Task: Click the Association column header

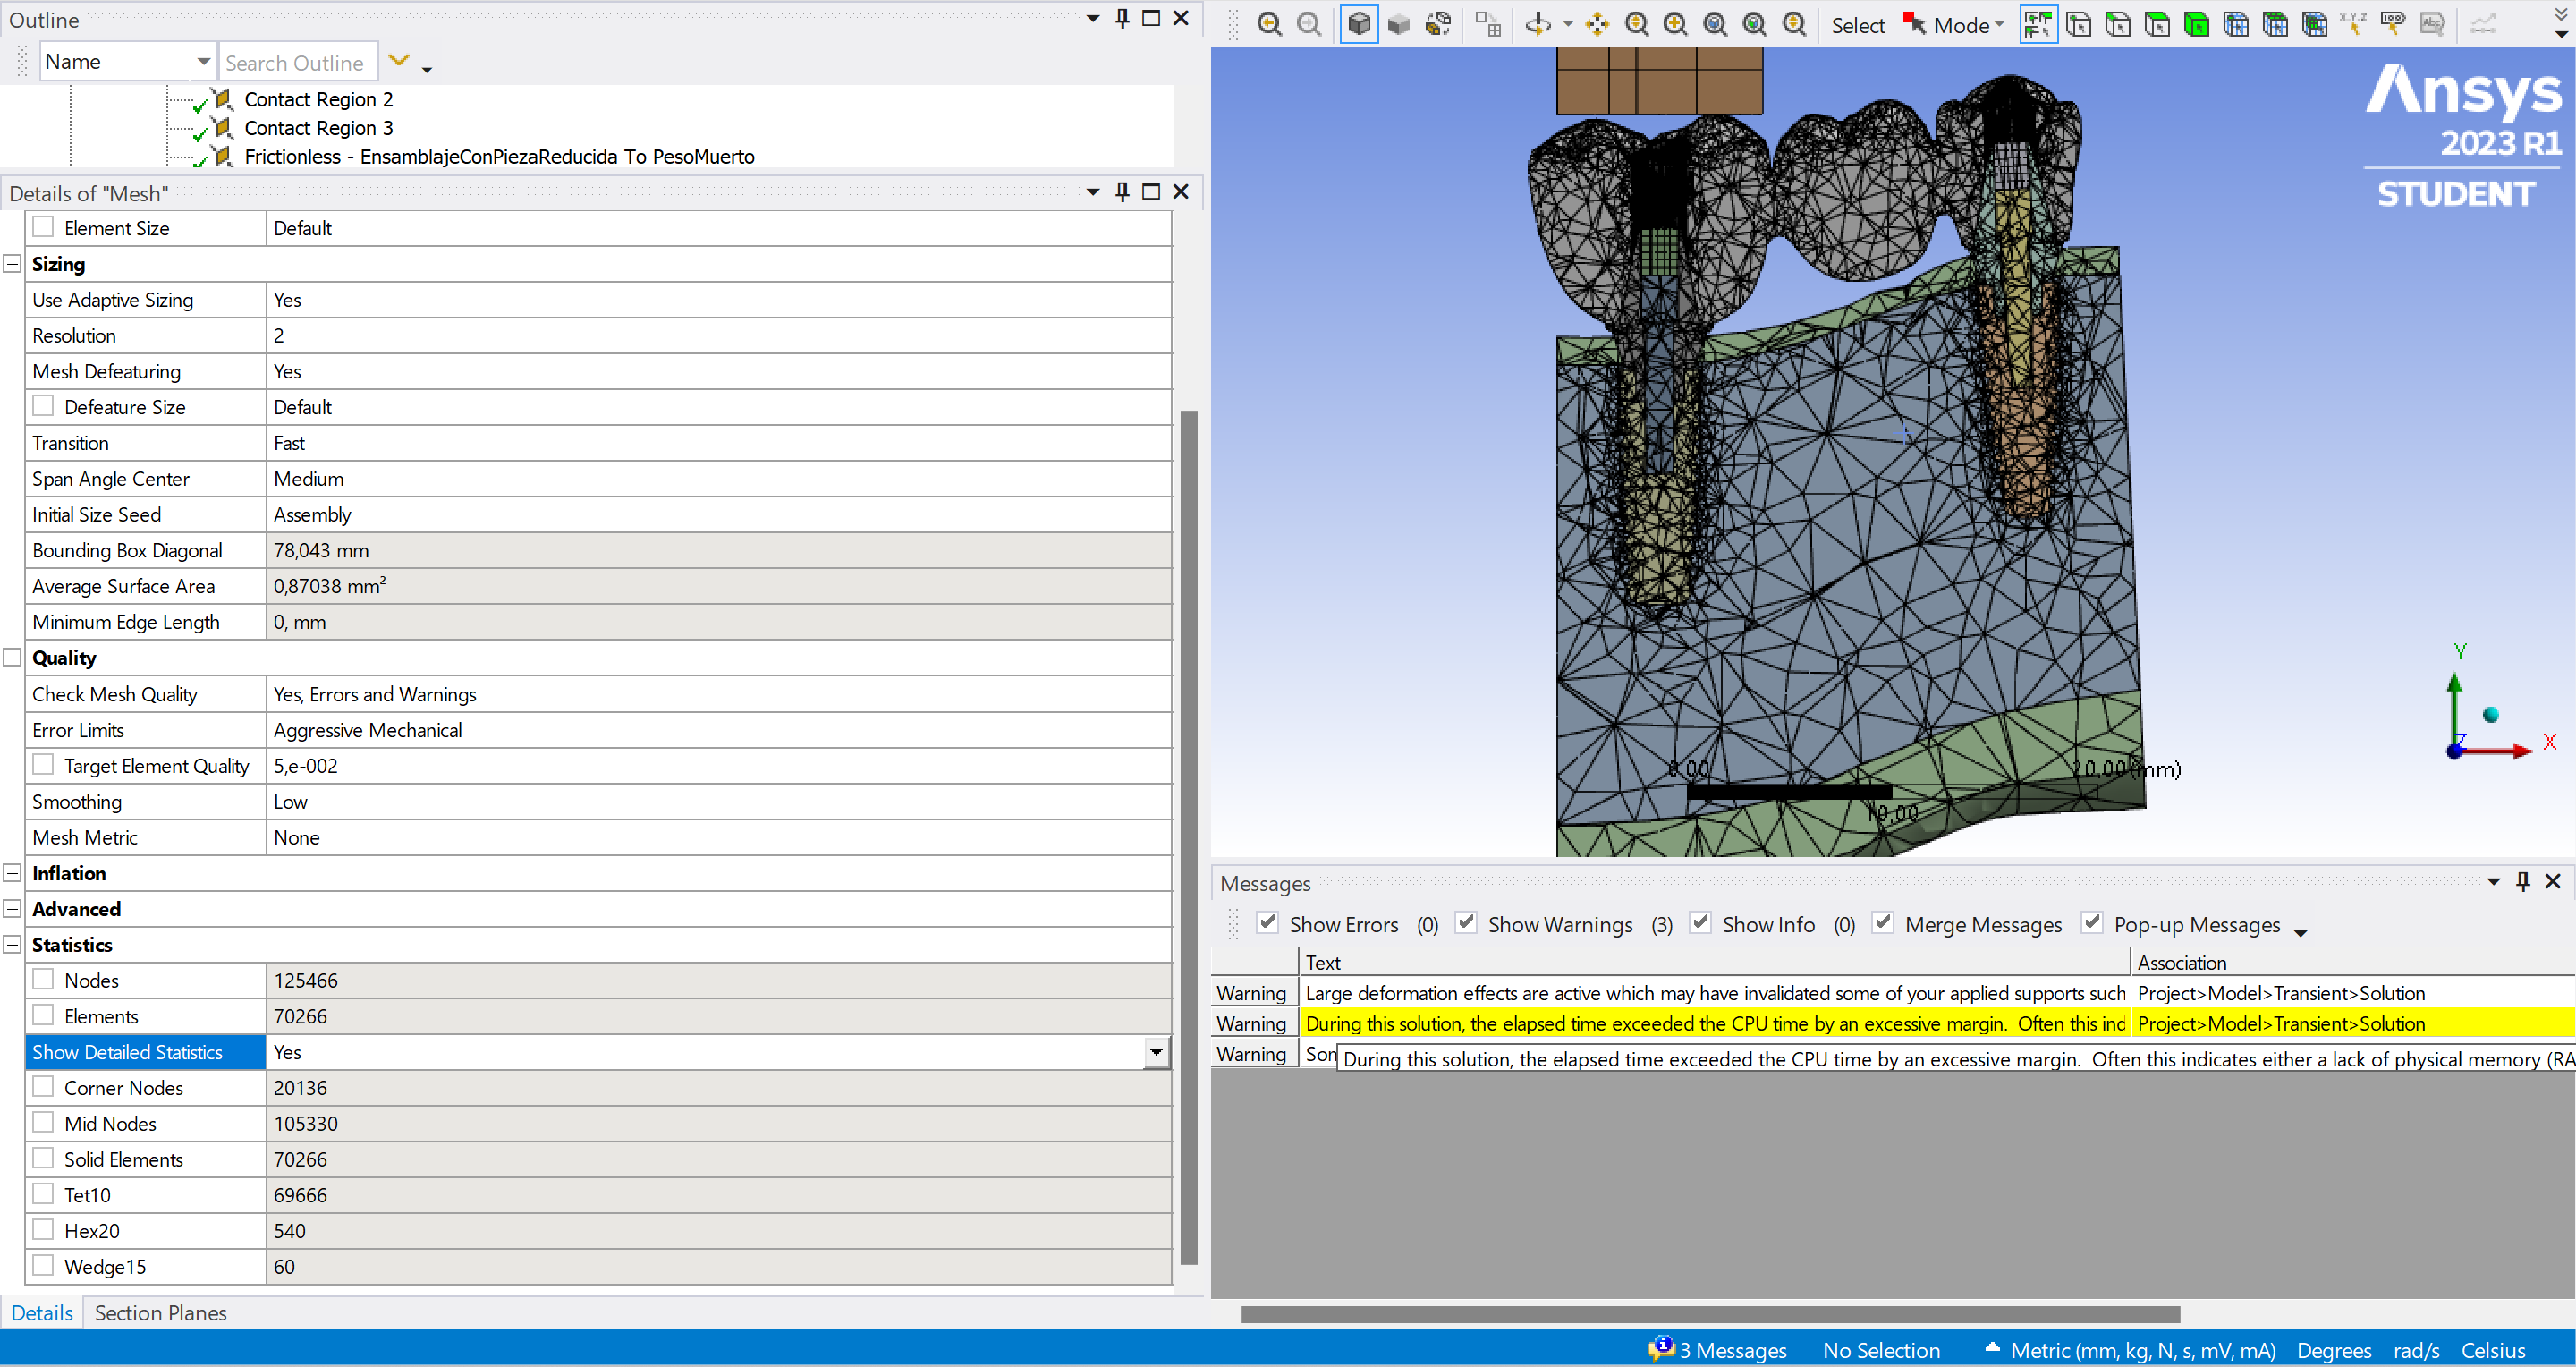Action: (x=2352, y=962)
